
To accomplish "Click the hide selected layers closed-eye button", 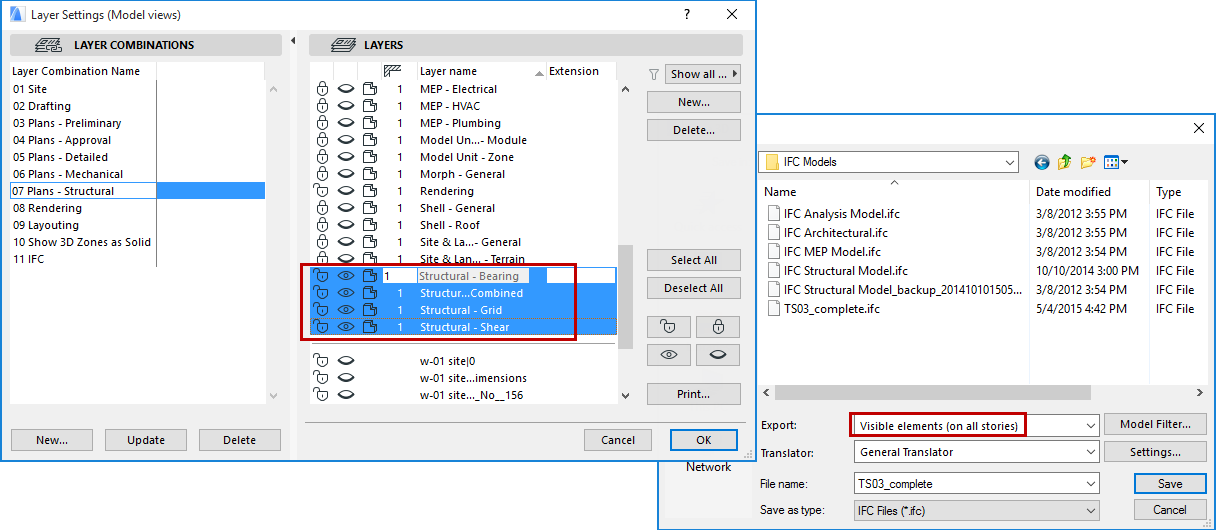I will click(718, 355).
